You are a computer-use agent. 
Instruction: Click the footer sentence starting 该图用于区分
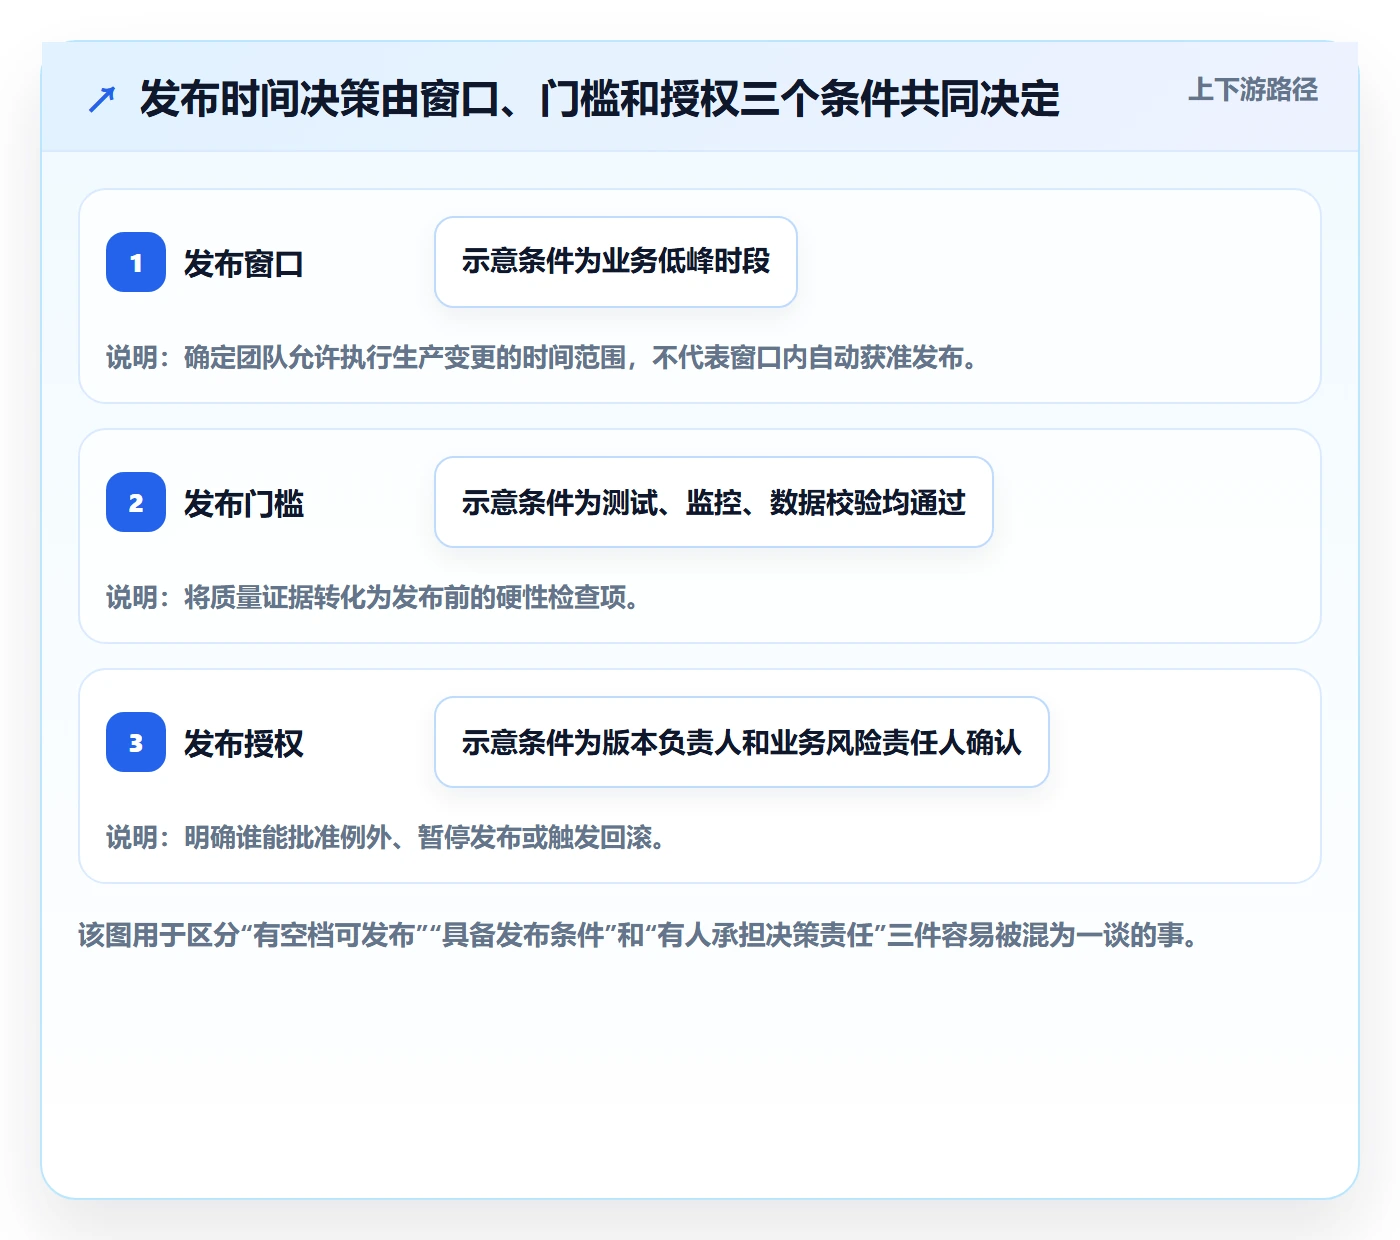pos(639,936)
